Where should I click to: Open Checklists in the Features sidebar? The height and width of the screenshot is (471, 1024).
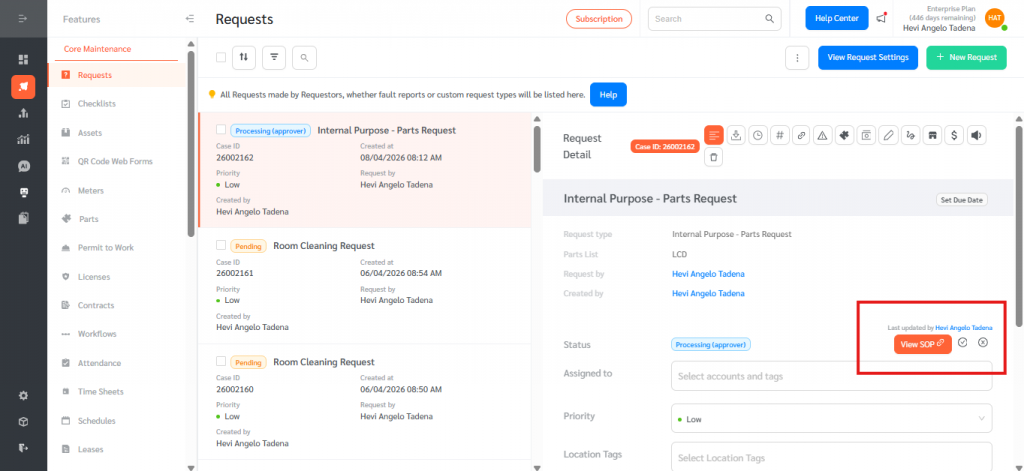tap(97, 104)
